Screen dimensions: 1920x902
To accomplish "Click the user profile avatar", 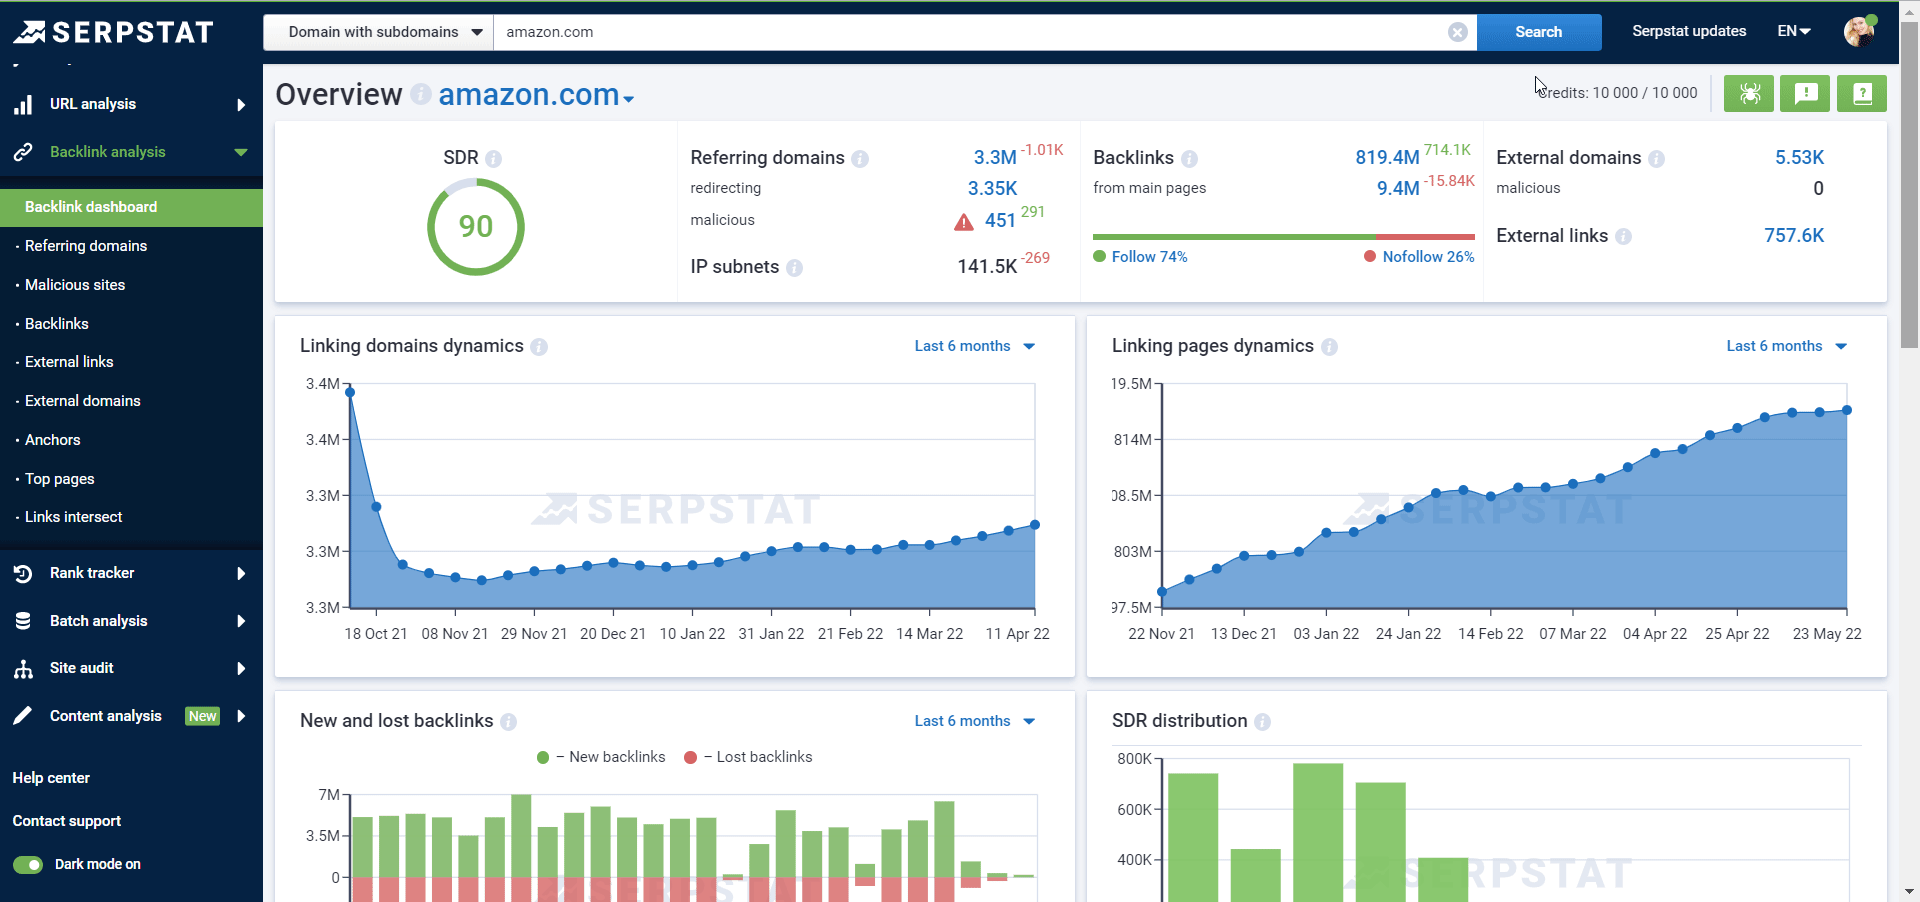I will point(1859,31).
